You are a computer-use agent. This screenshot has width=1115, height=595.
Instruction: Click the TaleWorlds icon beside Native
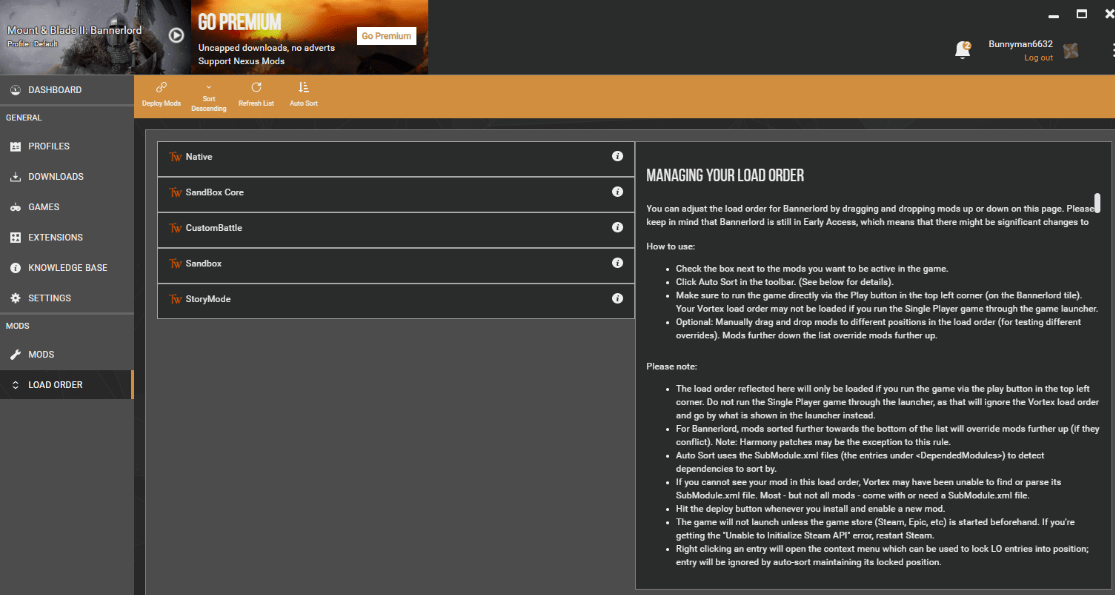(176, 157)
